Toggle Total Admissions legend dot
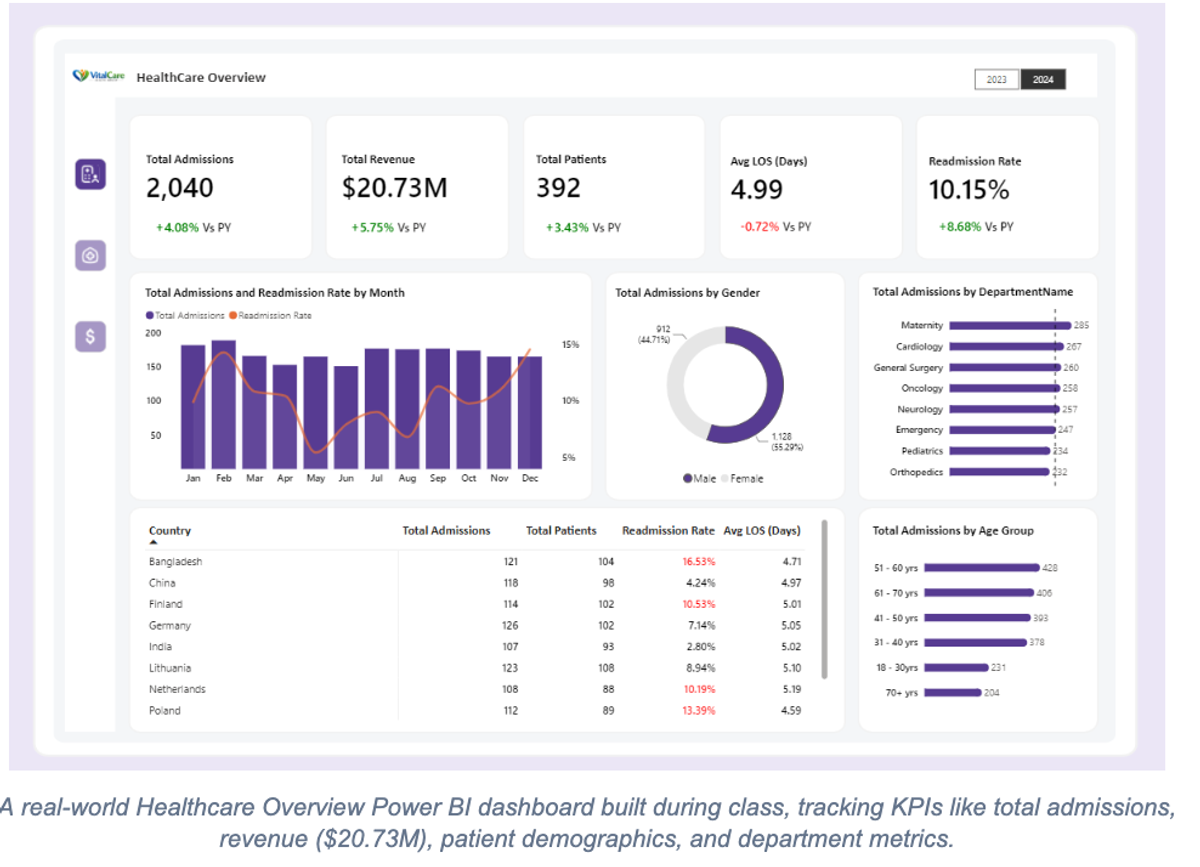Viewport: 1200px width, 867px height. [150, 315]
